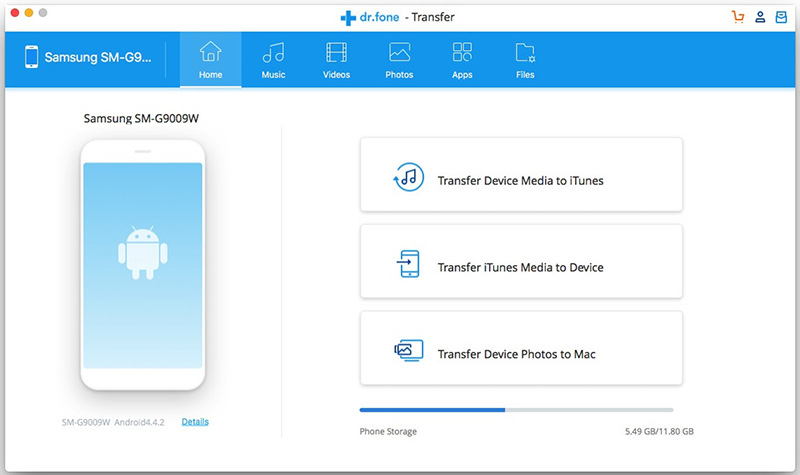Open the Videos tab
Image resolution: width=800 pixels, height=475 pixels.
(x=336, y=60)
